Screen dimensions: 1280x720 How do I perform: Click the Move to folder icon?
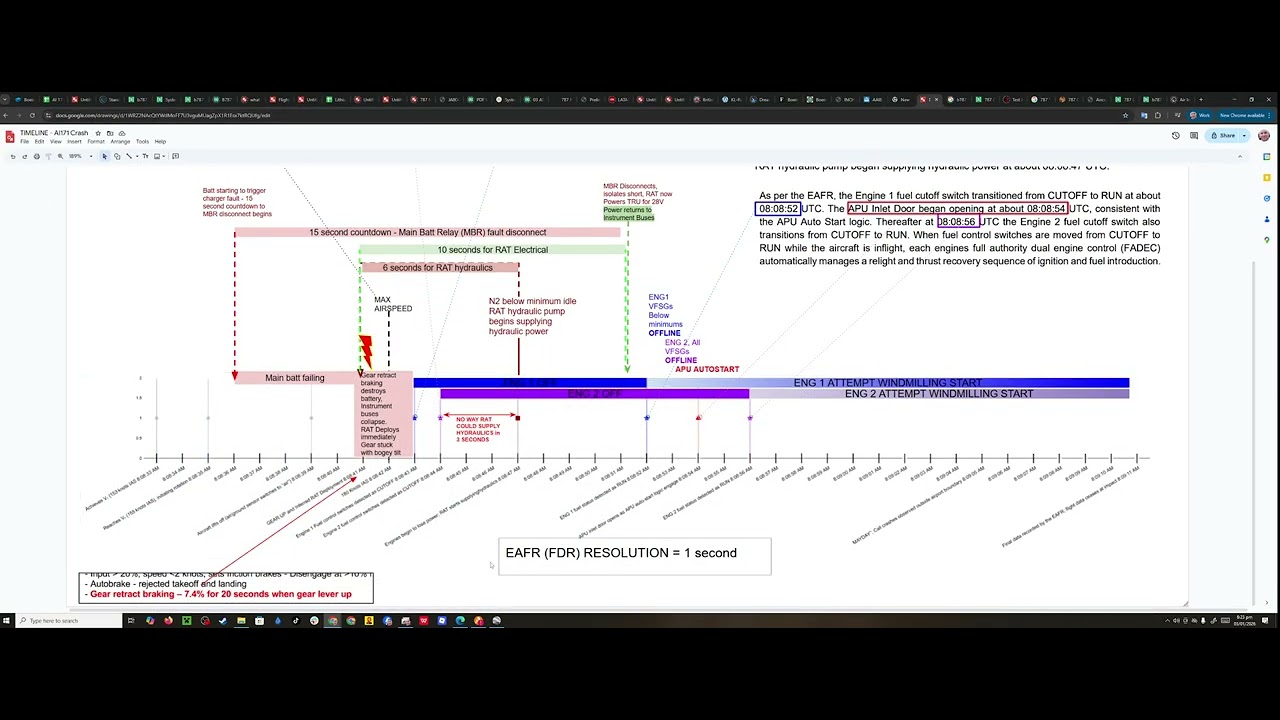click(x=110, y=133)
